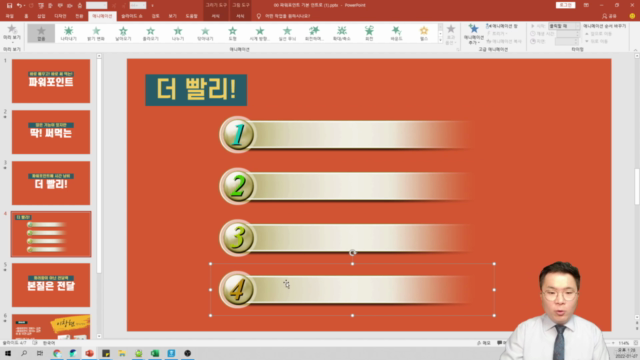Switch to the View (보기) tab
Viewport: 640px width, 360px height.
click(x=172, y=16)
